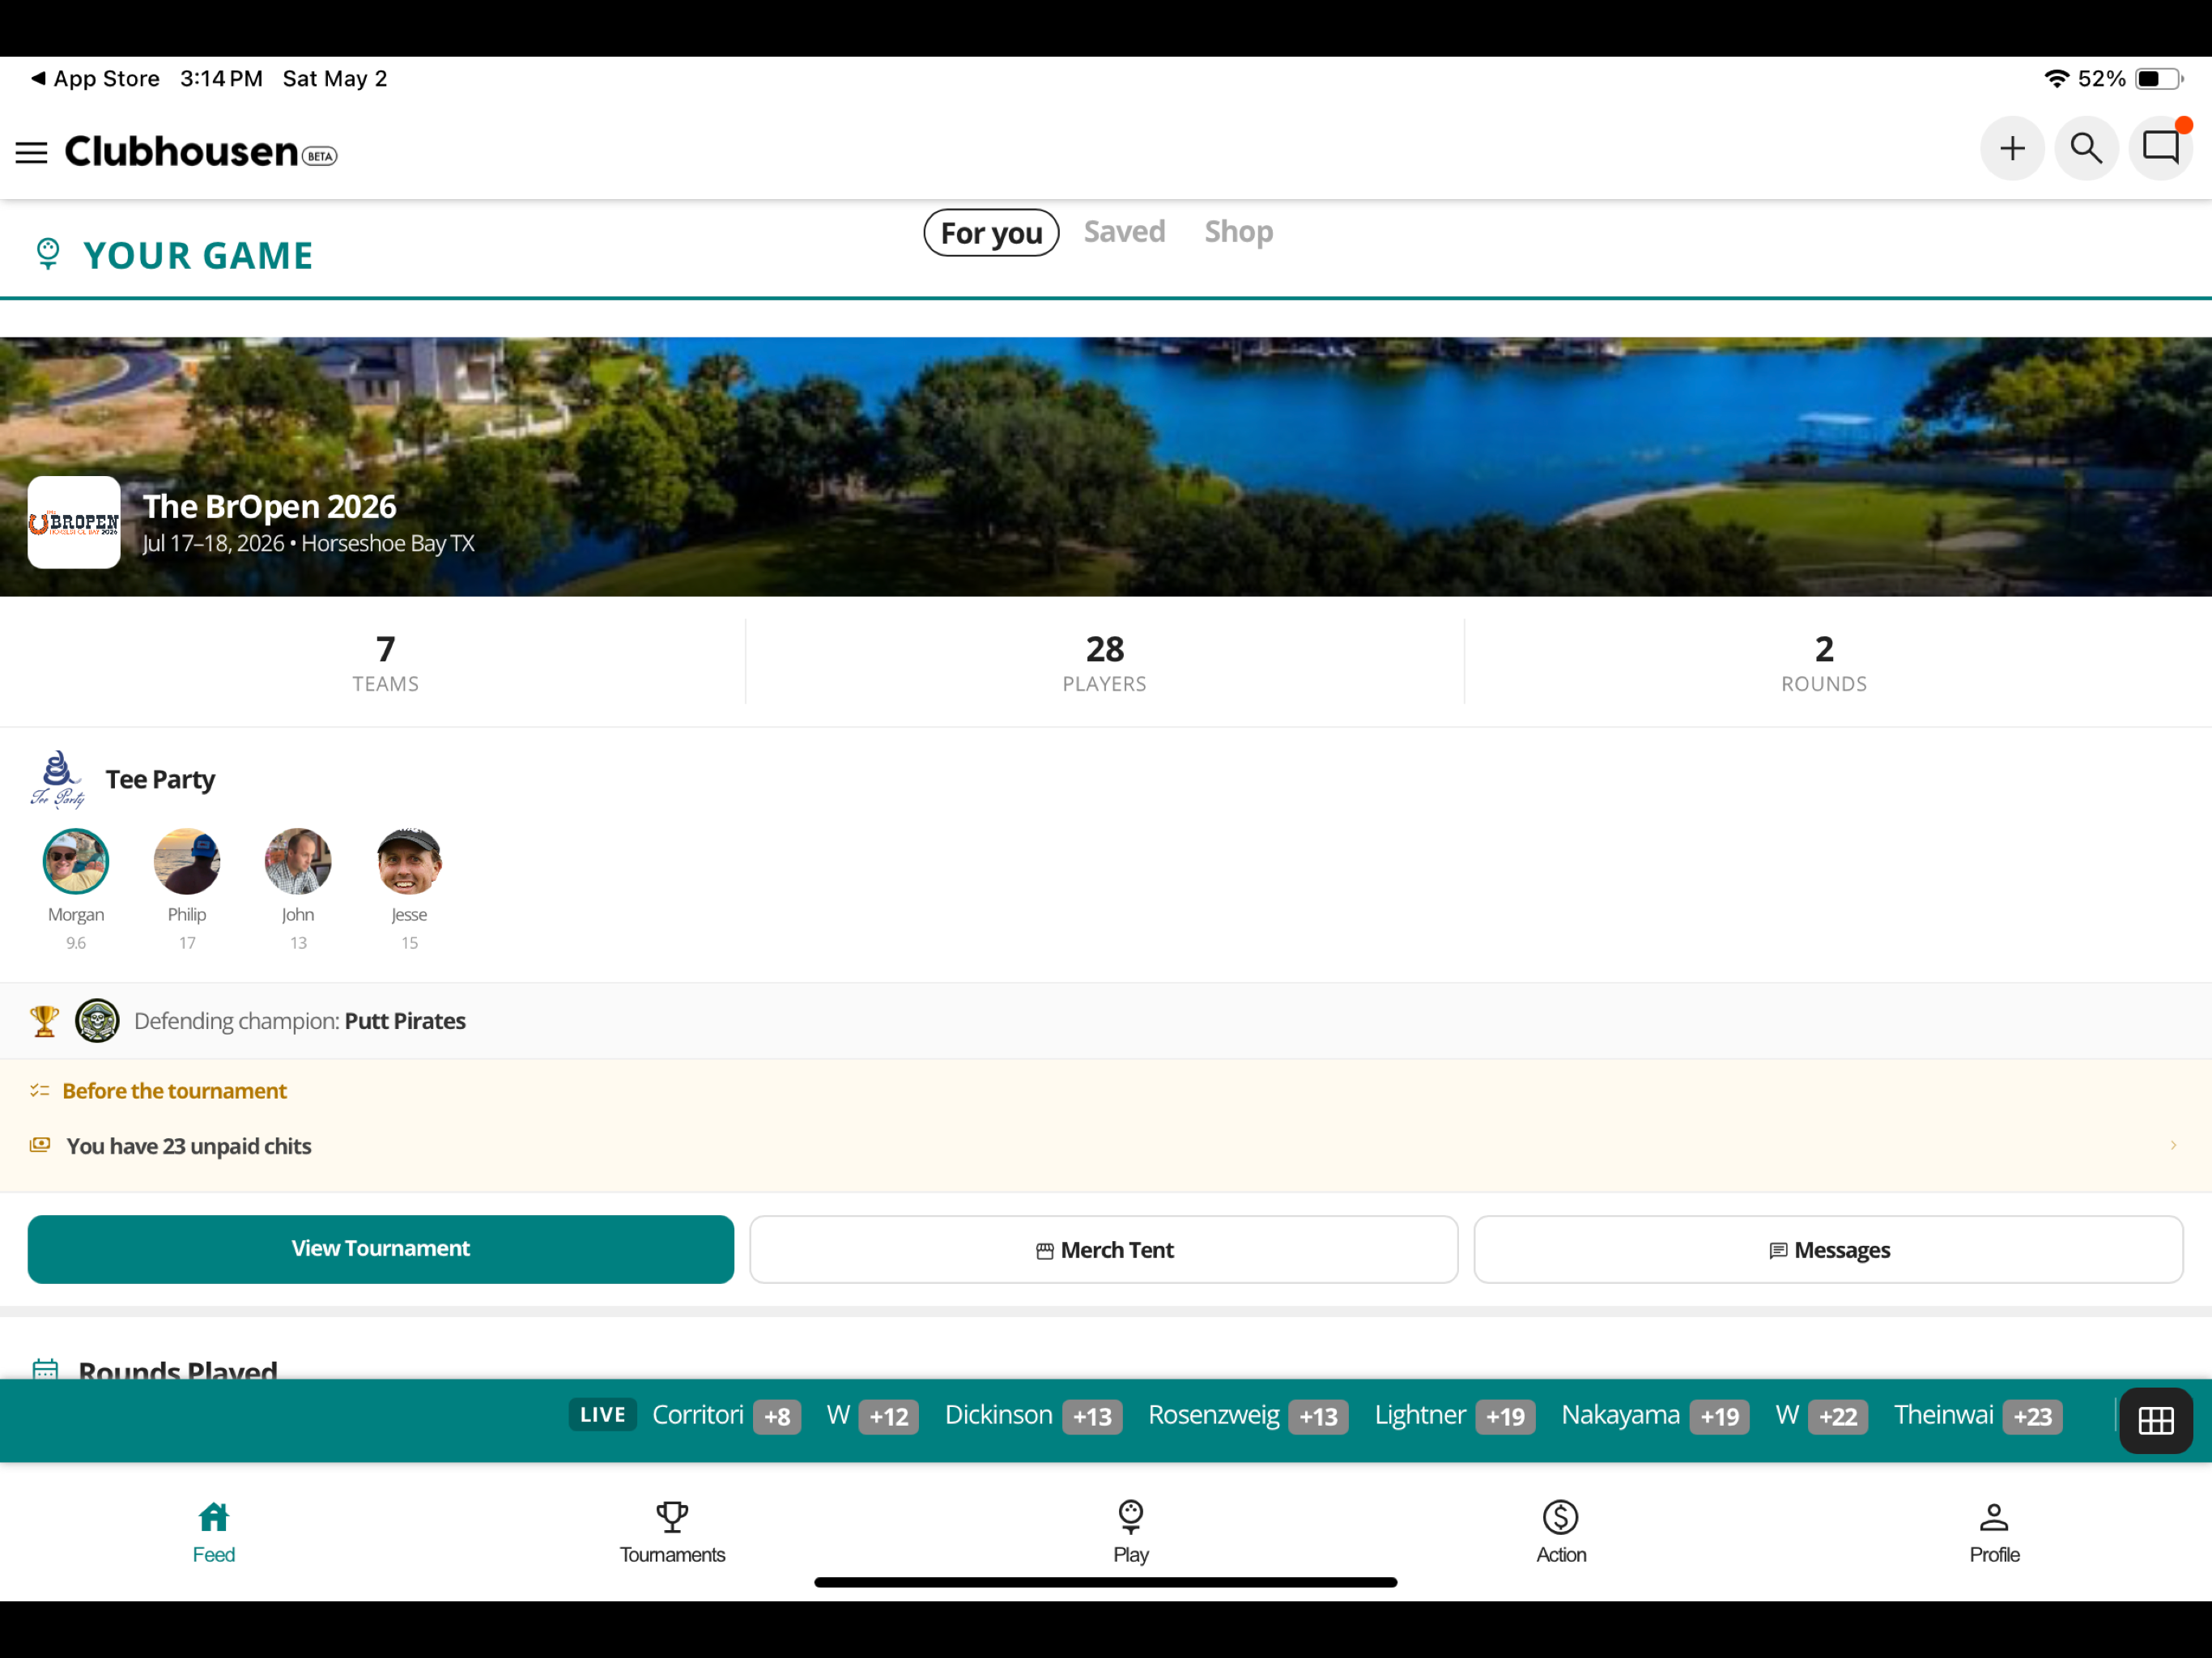Tap Dickinson +13 in live ticker

1033,1415
